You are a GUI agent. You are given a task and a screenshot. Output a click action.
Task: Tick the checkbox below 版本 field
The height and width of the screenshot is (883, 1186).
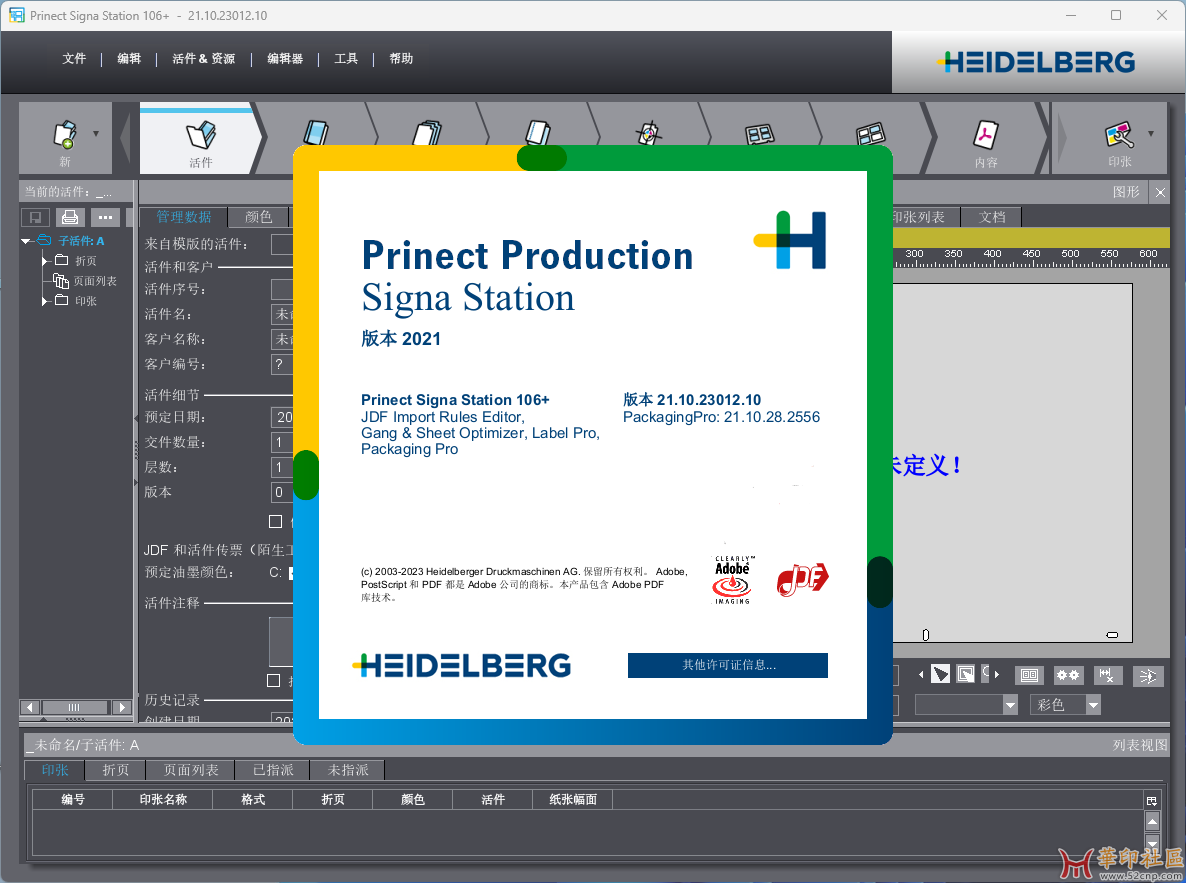275,521
